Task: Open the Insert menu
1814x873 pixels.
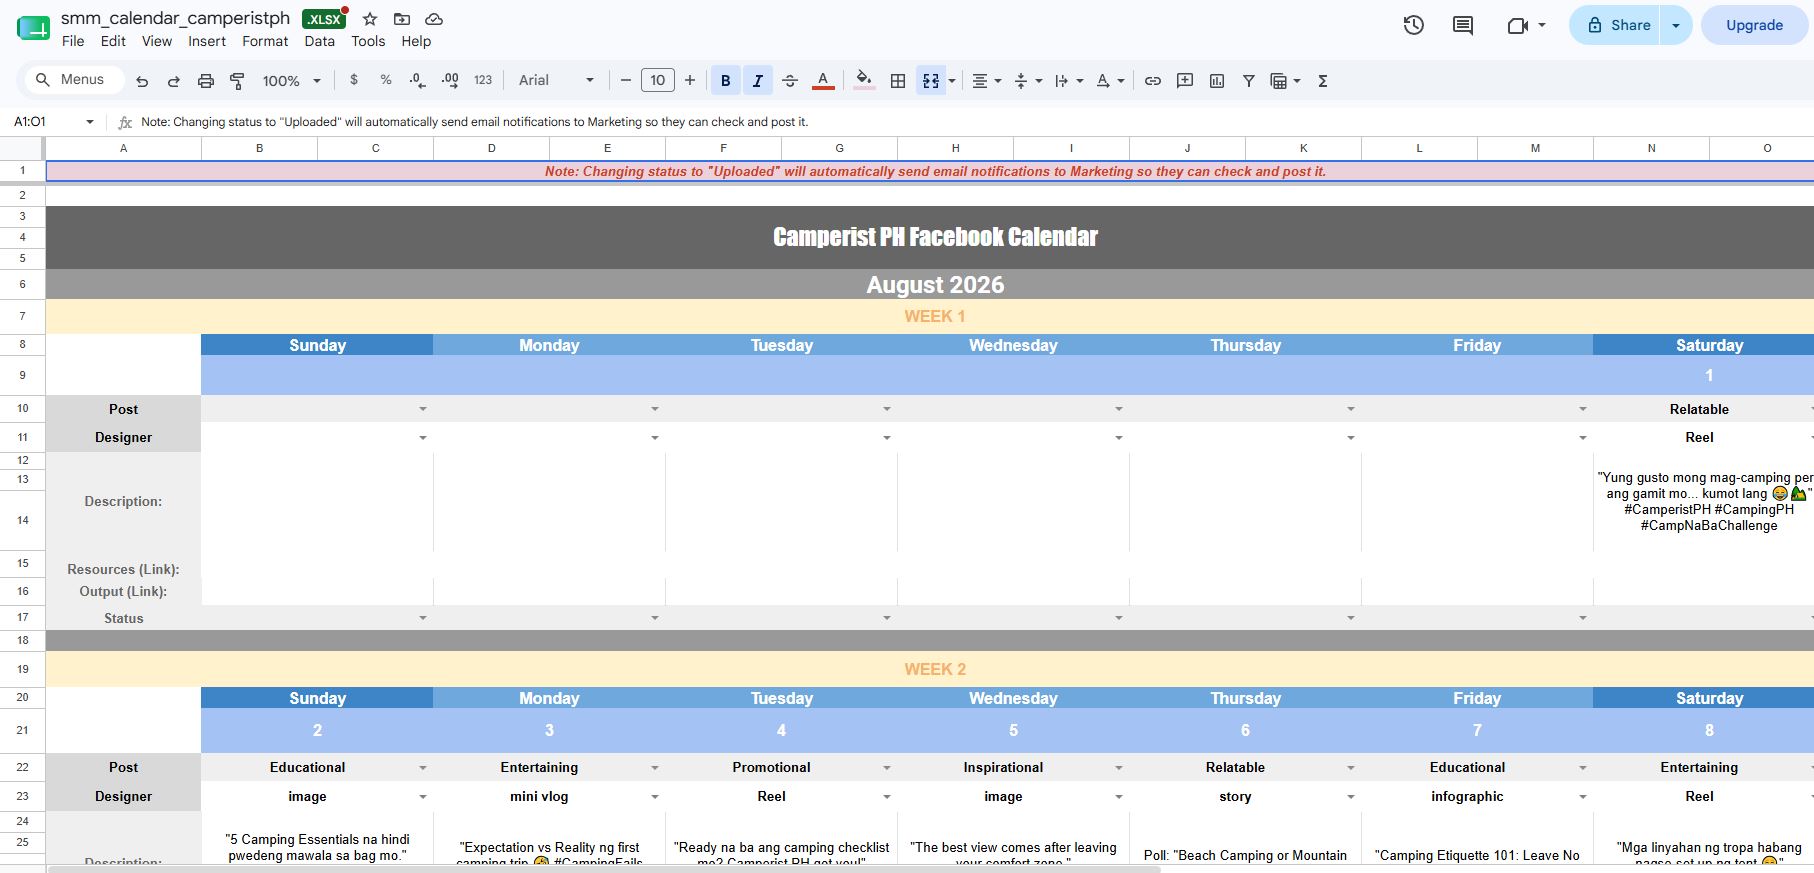Action: 207,41
